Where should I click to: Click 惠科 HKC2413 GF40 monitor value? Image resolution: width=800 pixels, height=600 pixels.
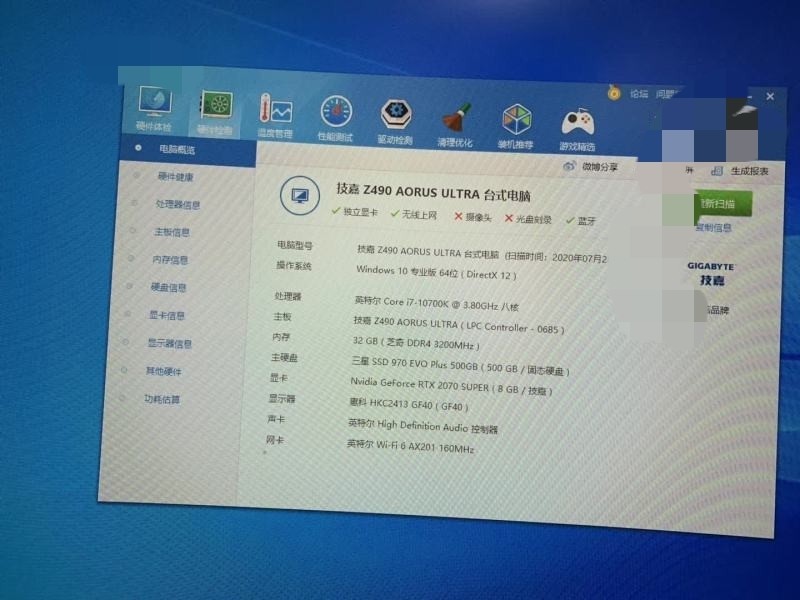point(408,405)
